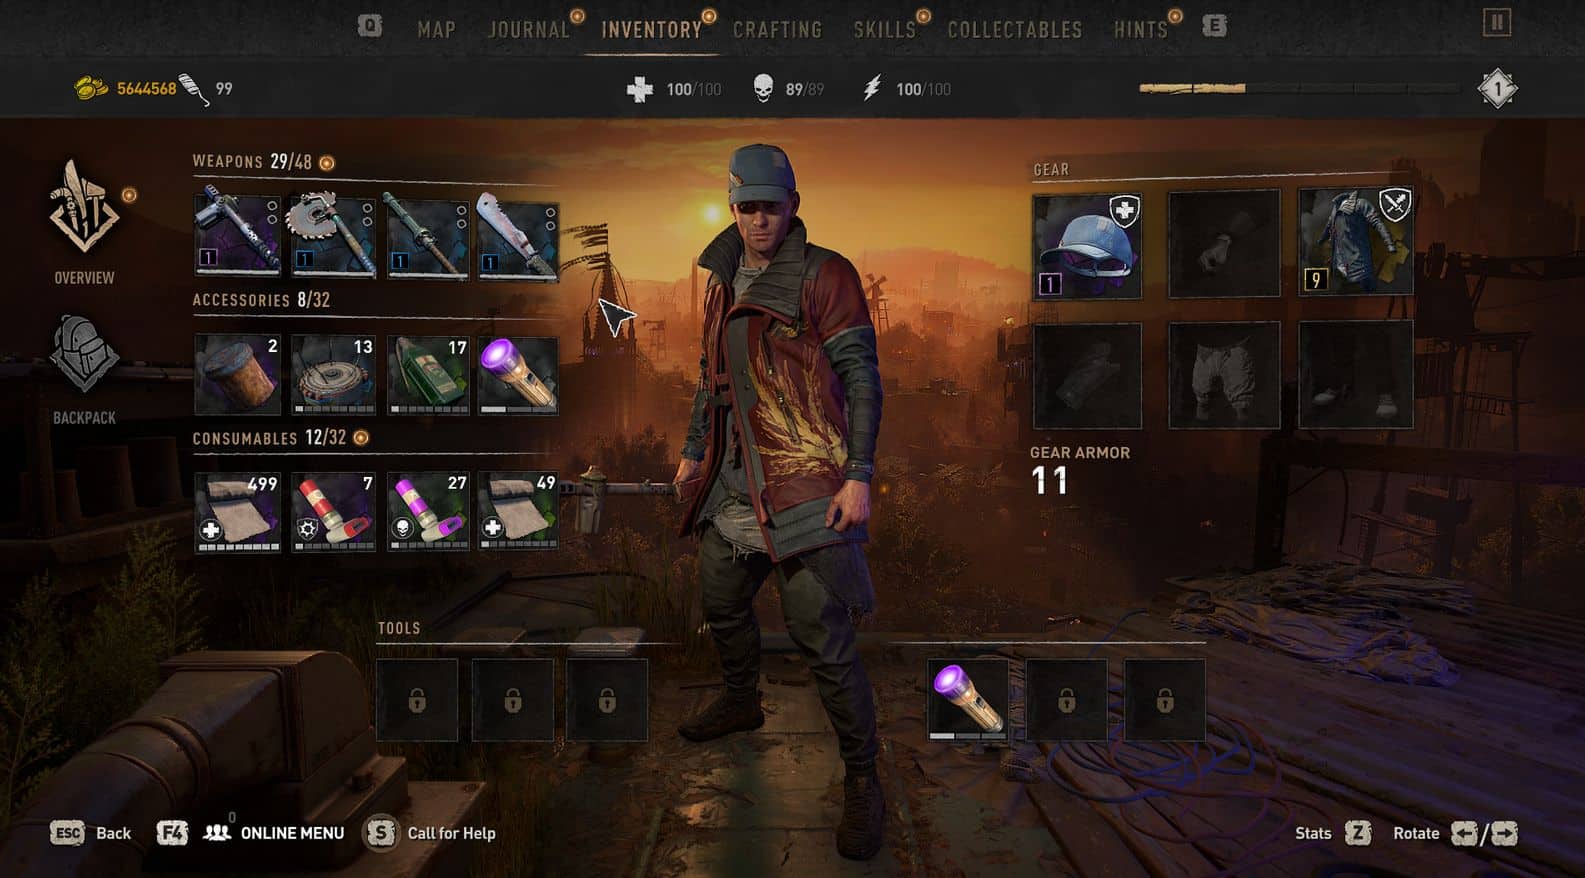Click the Back button
This screenshot has height=878, width=1585.
coord(91,833)
